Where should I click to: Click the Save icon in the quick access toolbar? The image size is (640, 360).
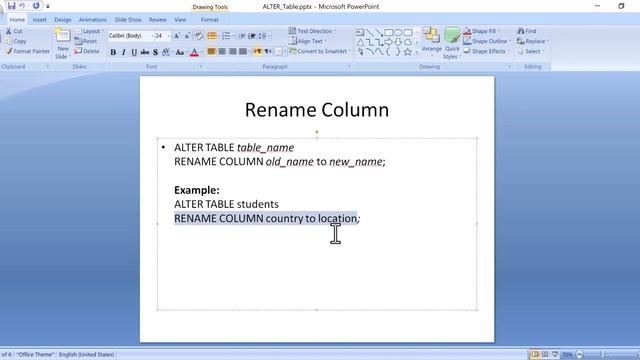[11, 6]
